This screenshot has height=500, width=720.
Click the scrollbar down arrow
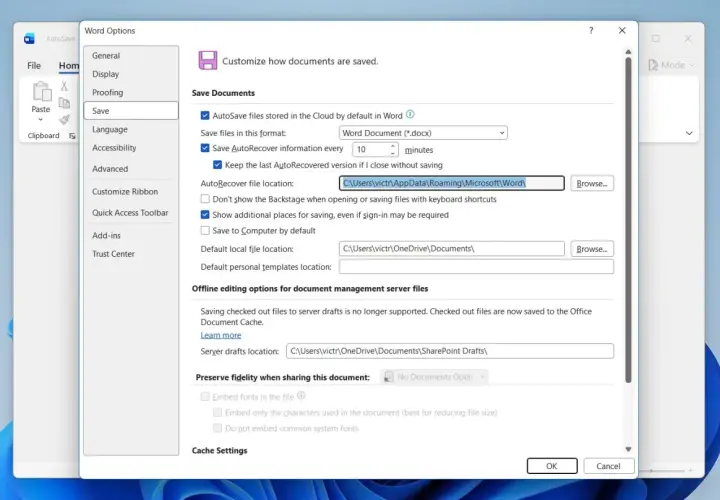click(x=628, y=449)
